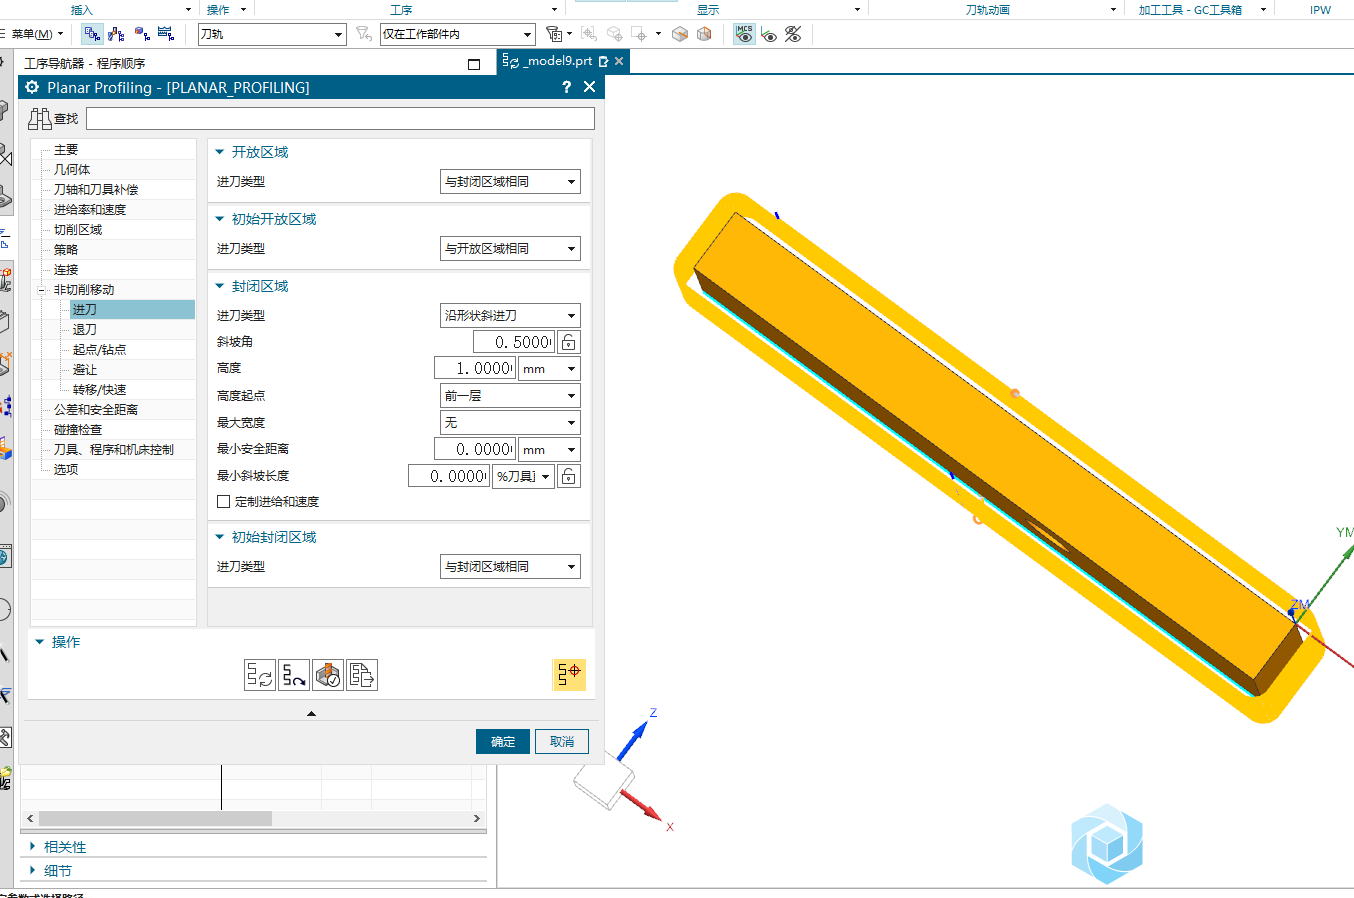The image size is (1354, 898).
Task: Open 初始封闭区域 进刀类型 dropdown
Action: 510,567
